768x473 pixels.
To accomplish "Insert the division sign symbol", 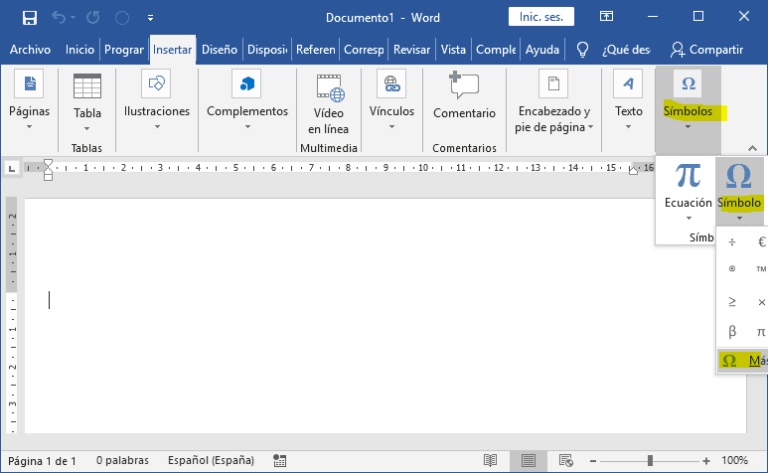I will (x=732, y=242).
